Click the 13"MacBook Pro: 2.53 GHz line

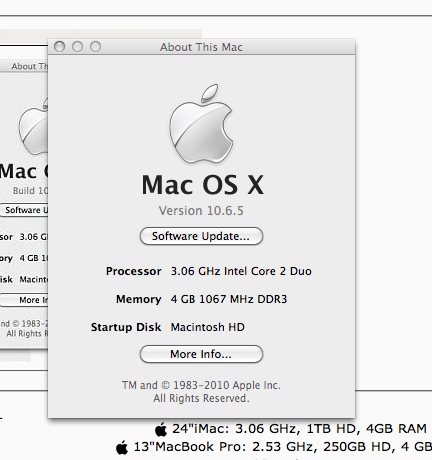(x=283, y=447)
